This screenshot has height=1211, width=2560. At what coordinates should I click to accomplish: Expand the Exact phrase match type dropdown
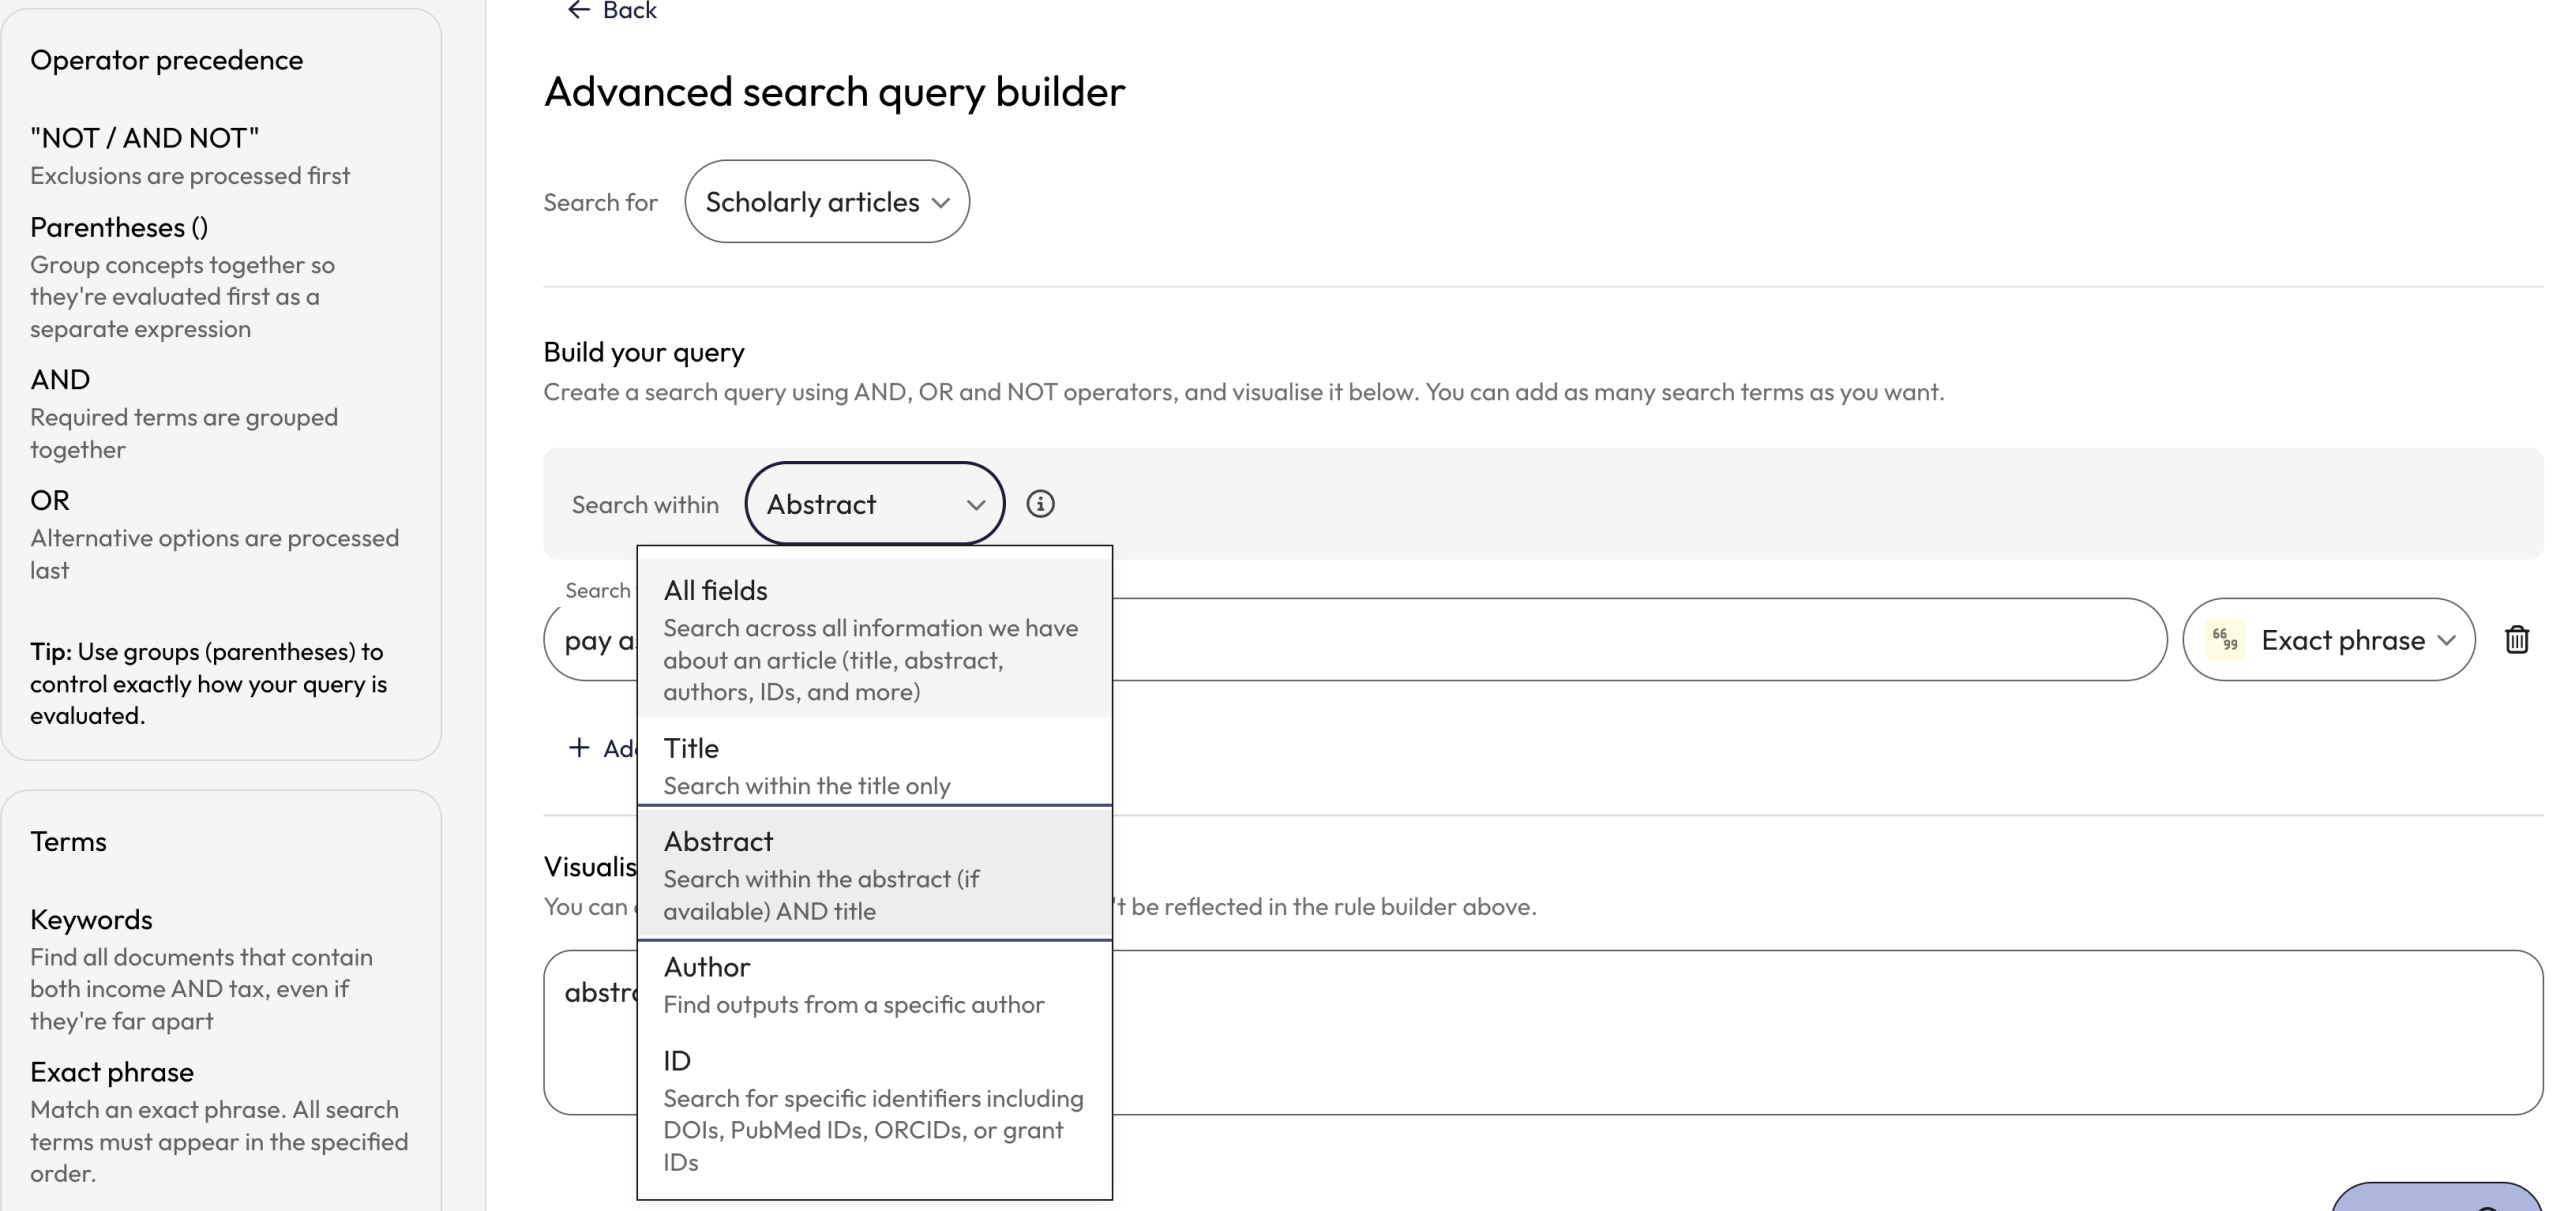pos(2330,639)
